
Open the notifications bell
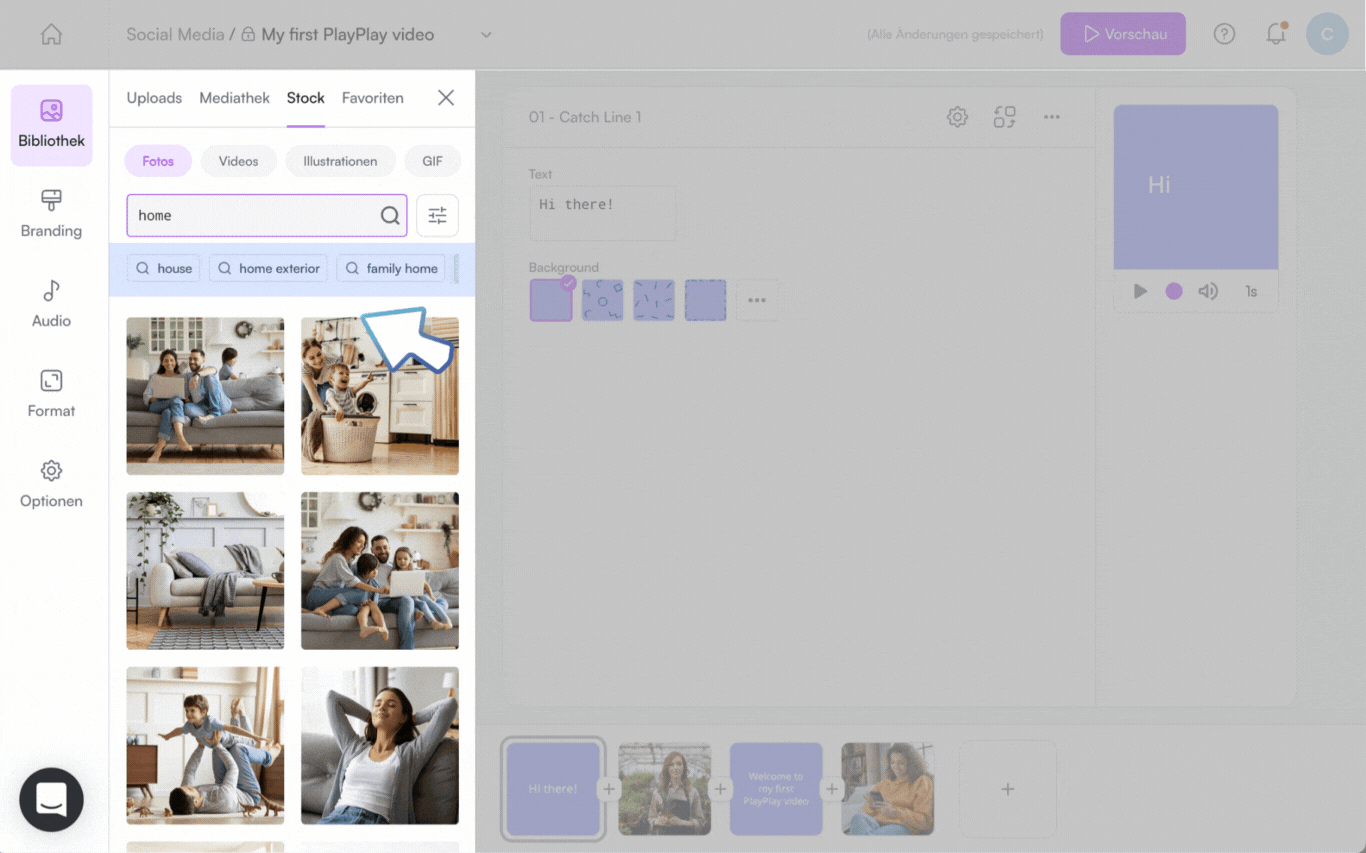point(1275,34)
